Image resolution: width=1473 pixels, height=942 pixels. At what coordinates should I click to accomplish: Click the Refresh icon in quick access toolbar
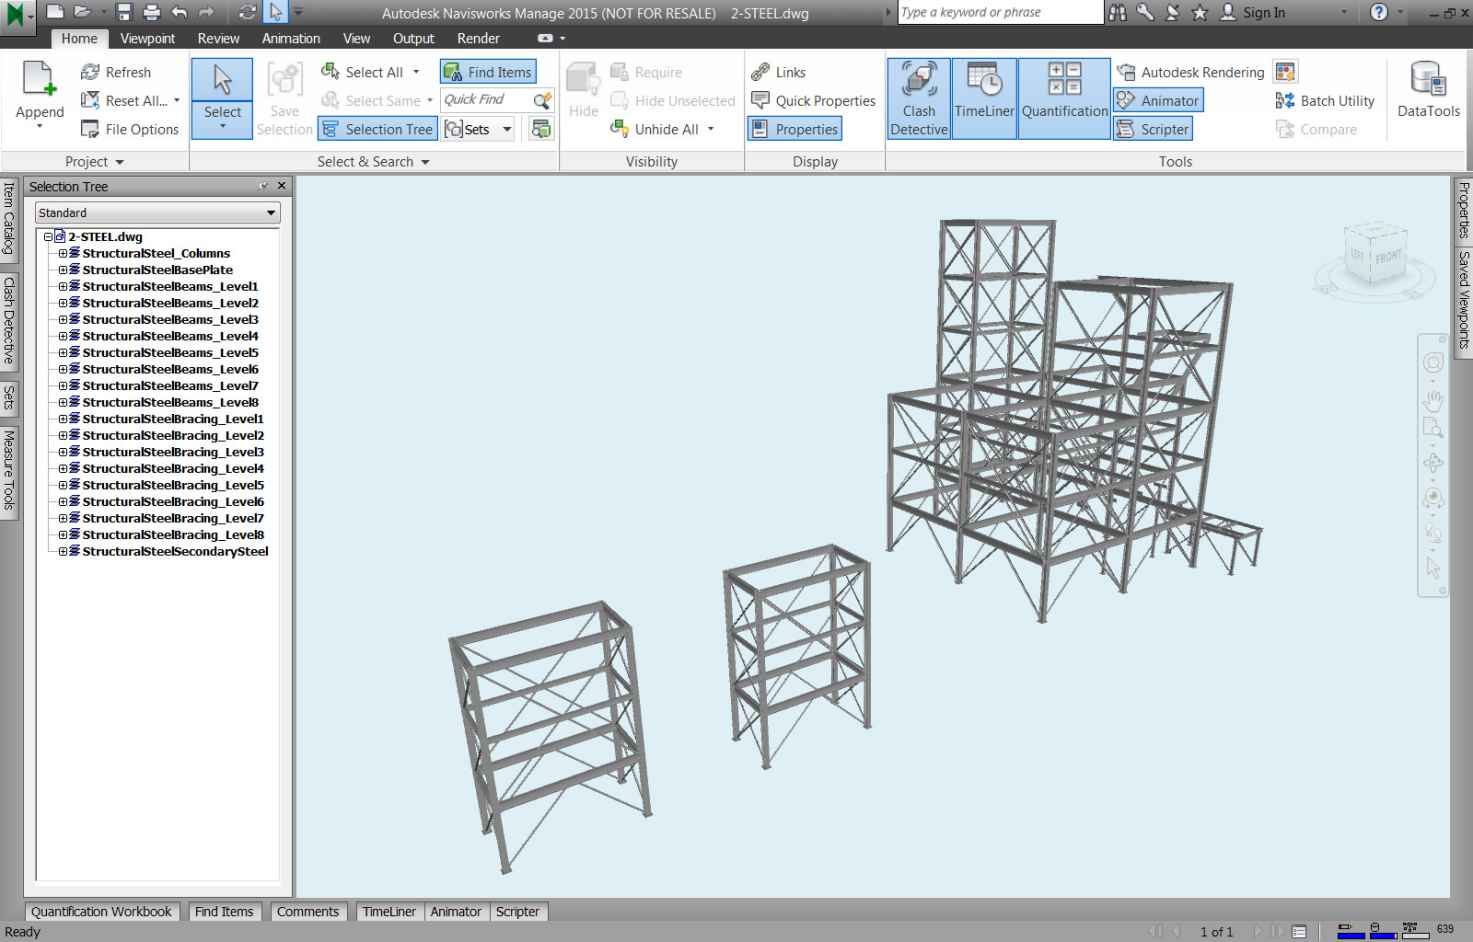point(247,12)
